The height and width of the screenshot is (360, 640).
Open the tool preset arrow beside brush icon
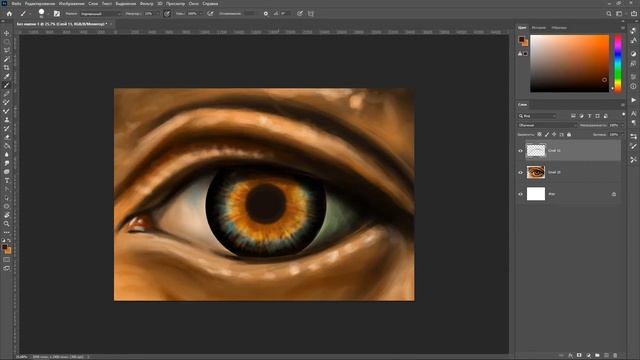29,14
